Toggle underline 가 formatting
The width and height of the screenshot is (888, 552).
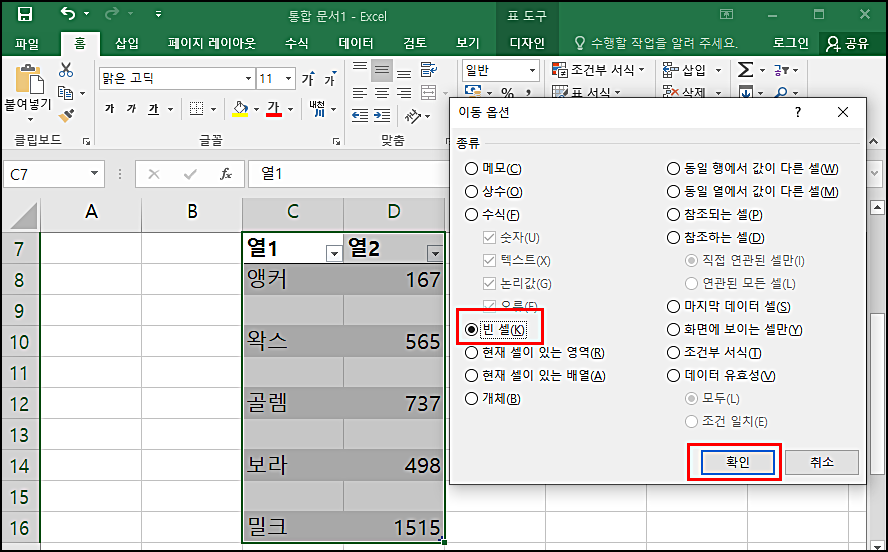153,109
